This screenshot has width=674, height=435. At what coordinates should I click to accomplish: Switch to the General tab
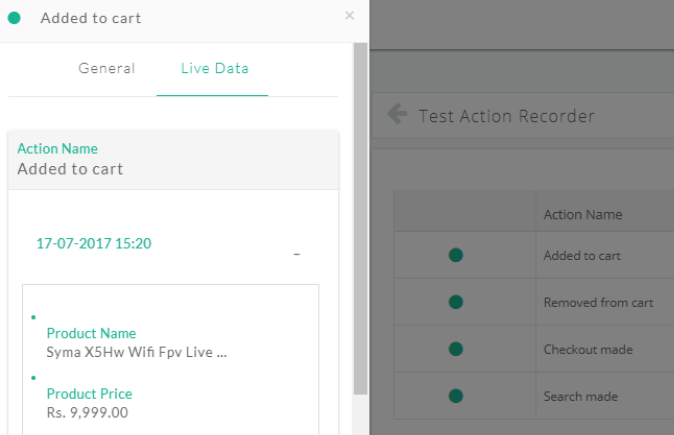click(107, 68)
